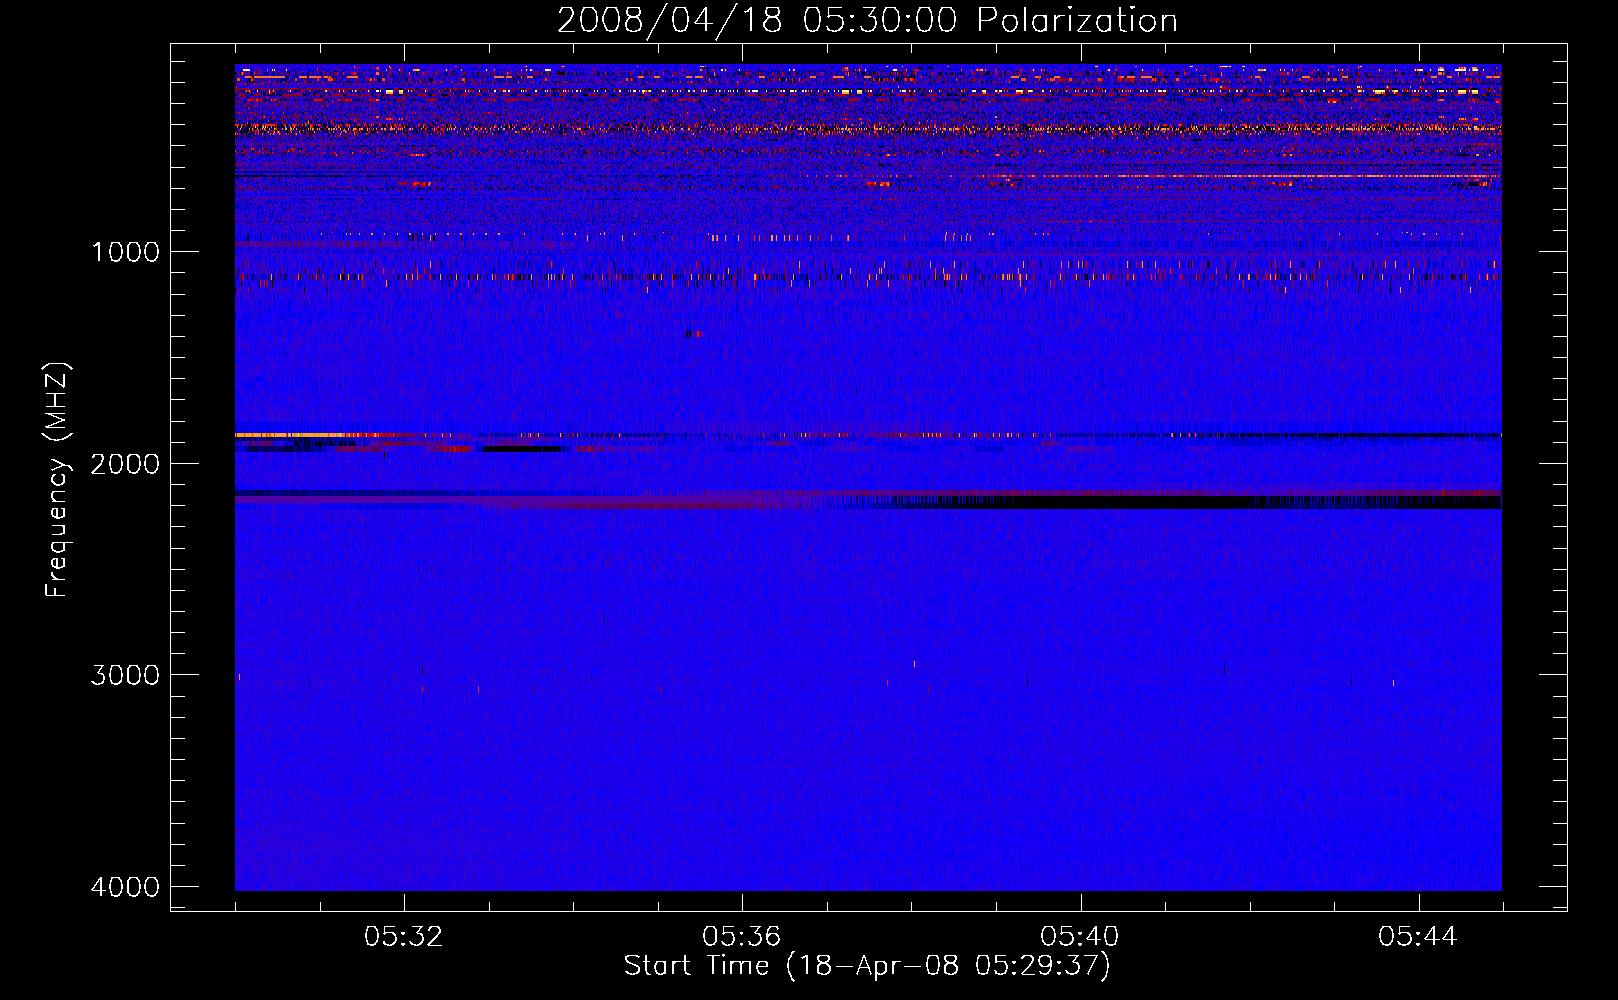Click the 4000 frequency tick label
The height and width of the screenshot is (1000, 1618).
[125, 887]
